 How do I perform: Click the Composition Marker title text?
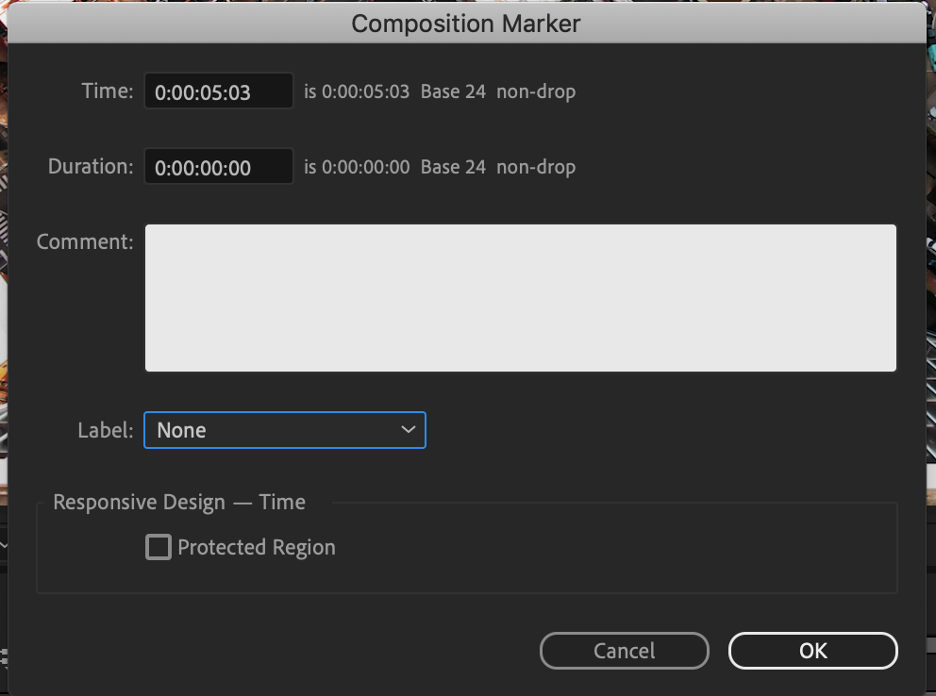point(466,24)
